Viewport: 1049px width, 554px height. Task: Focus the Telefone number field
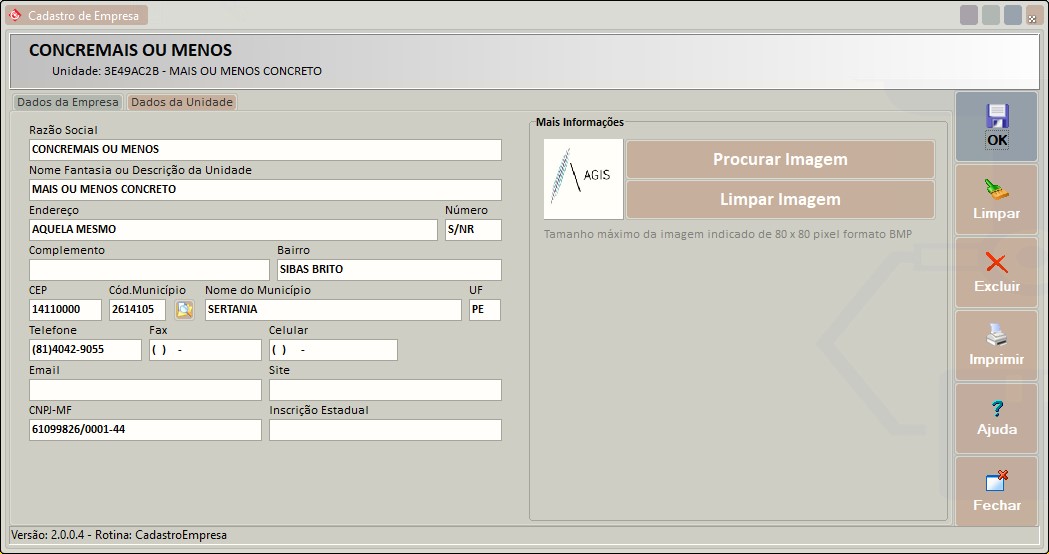point(85,350)
